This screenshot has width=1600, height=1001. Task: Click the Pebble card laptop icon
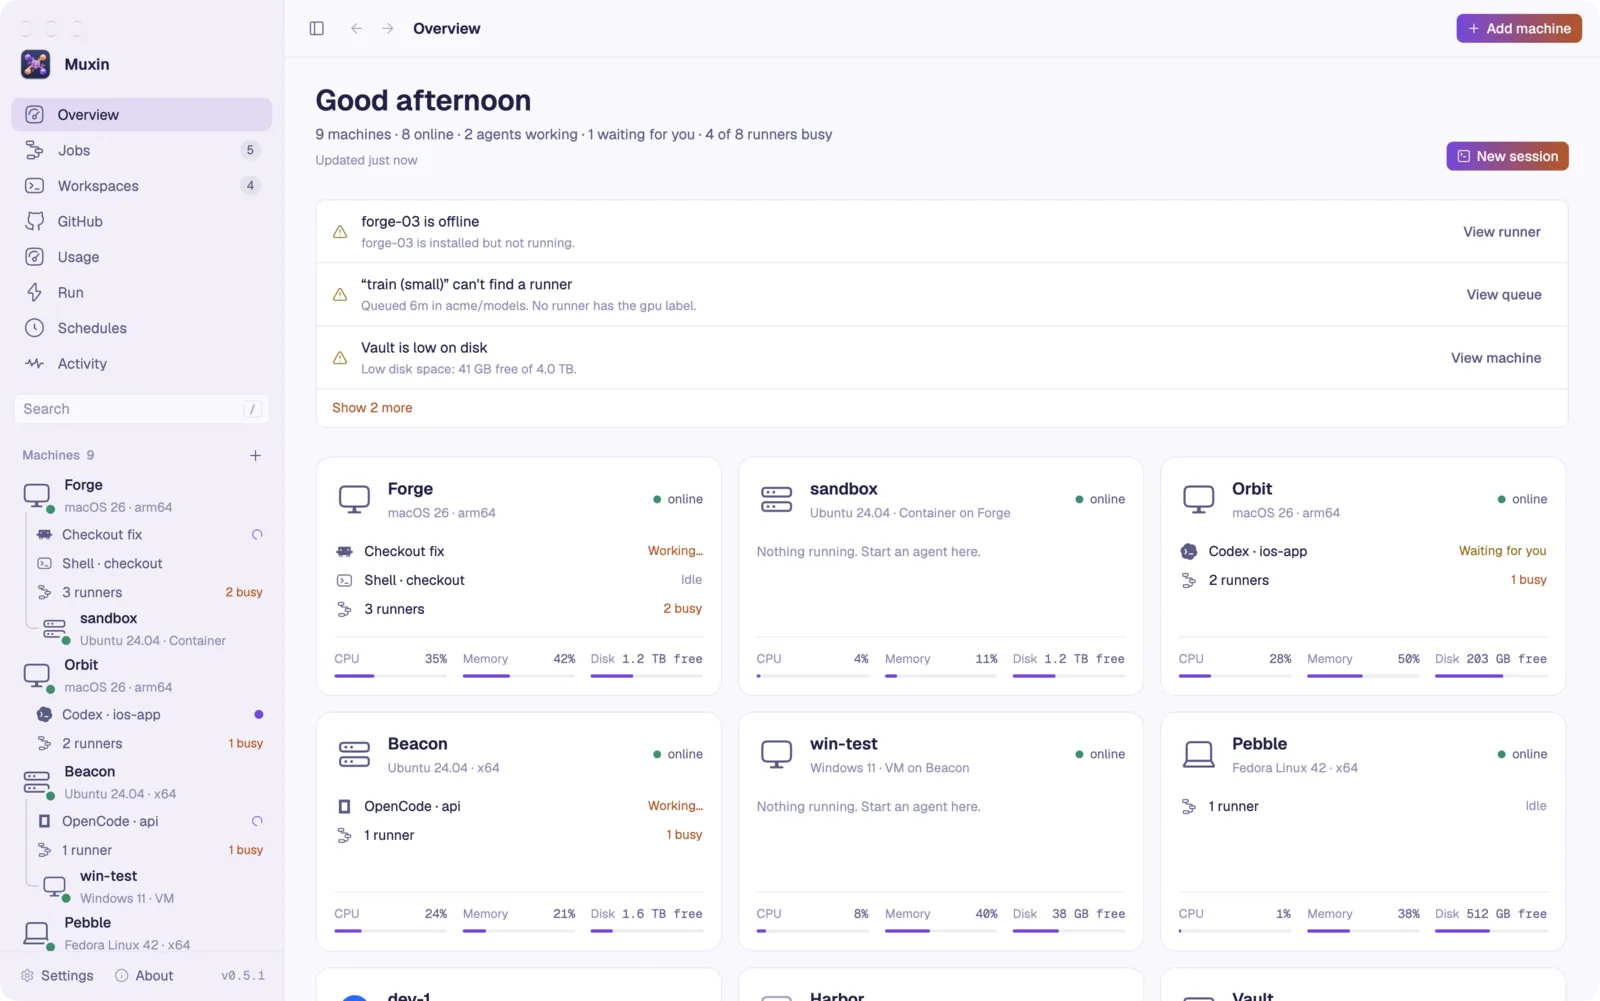pos(1198,754)
